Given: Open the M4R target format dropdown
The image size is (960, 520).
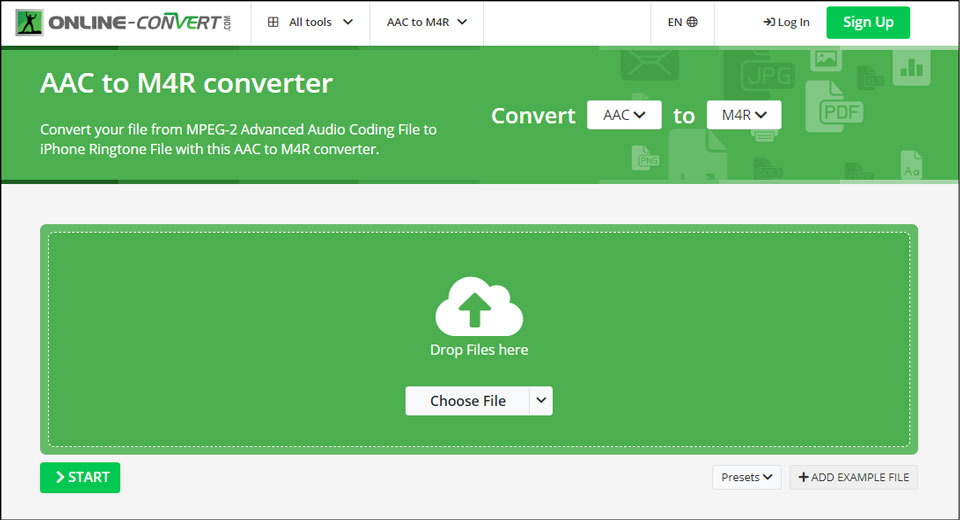Looking at the screenshot, I should coord(744,115).
